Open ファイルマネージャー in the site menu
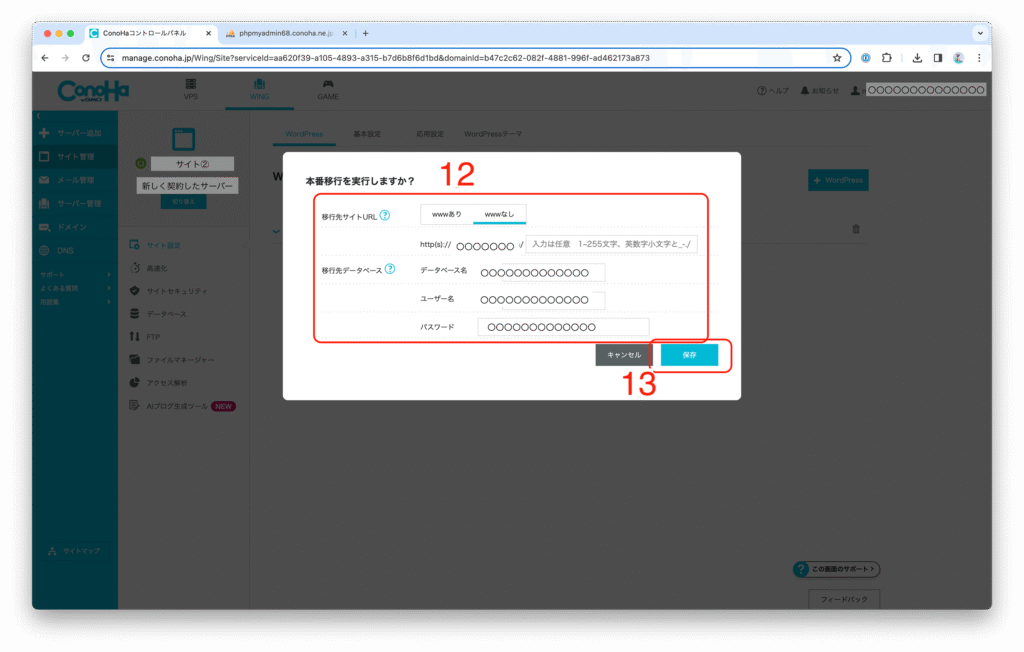Viewport: 1024px width, 652px height. click(172, 359)
